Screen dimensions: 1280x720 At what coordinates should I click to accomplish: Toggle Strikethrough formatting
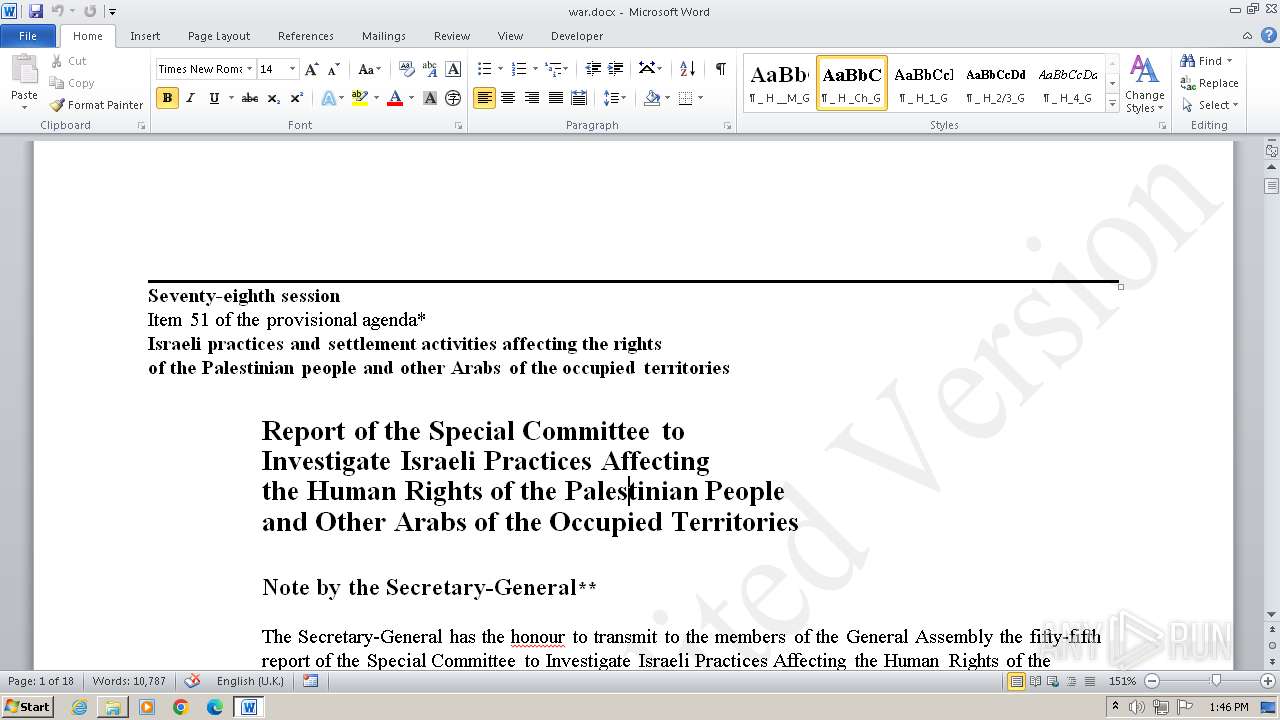click(x=250, y=98)
